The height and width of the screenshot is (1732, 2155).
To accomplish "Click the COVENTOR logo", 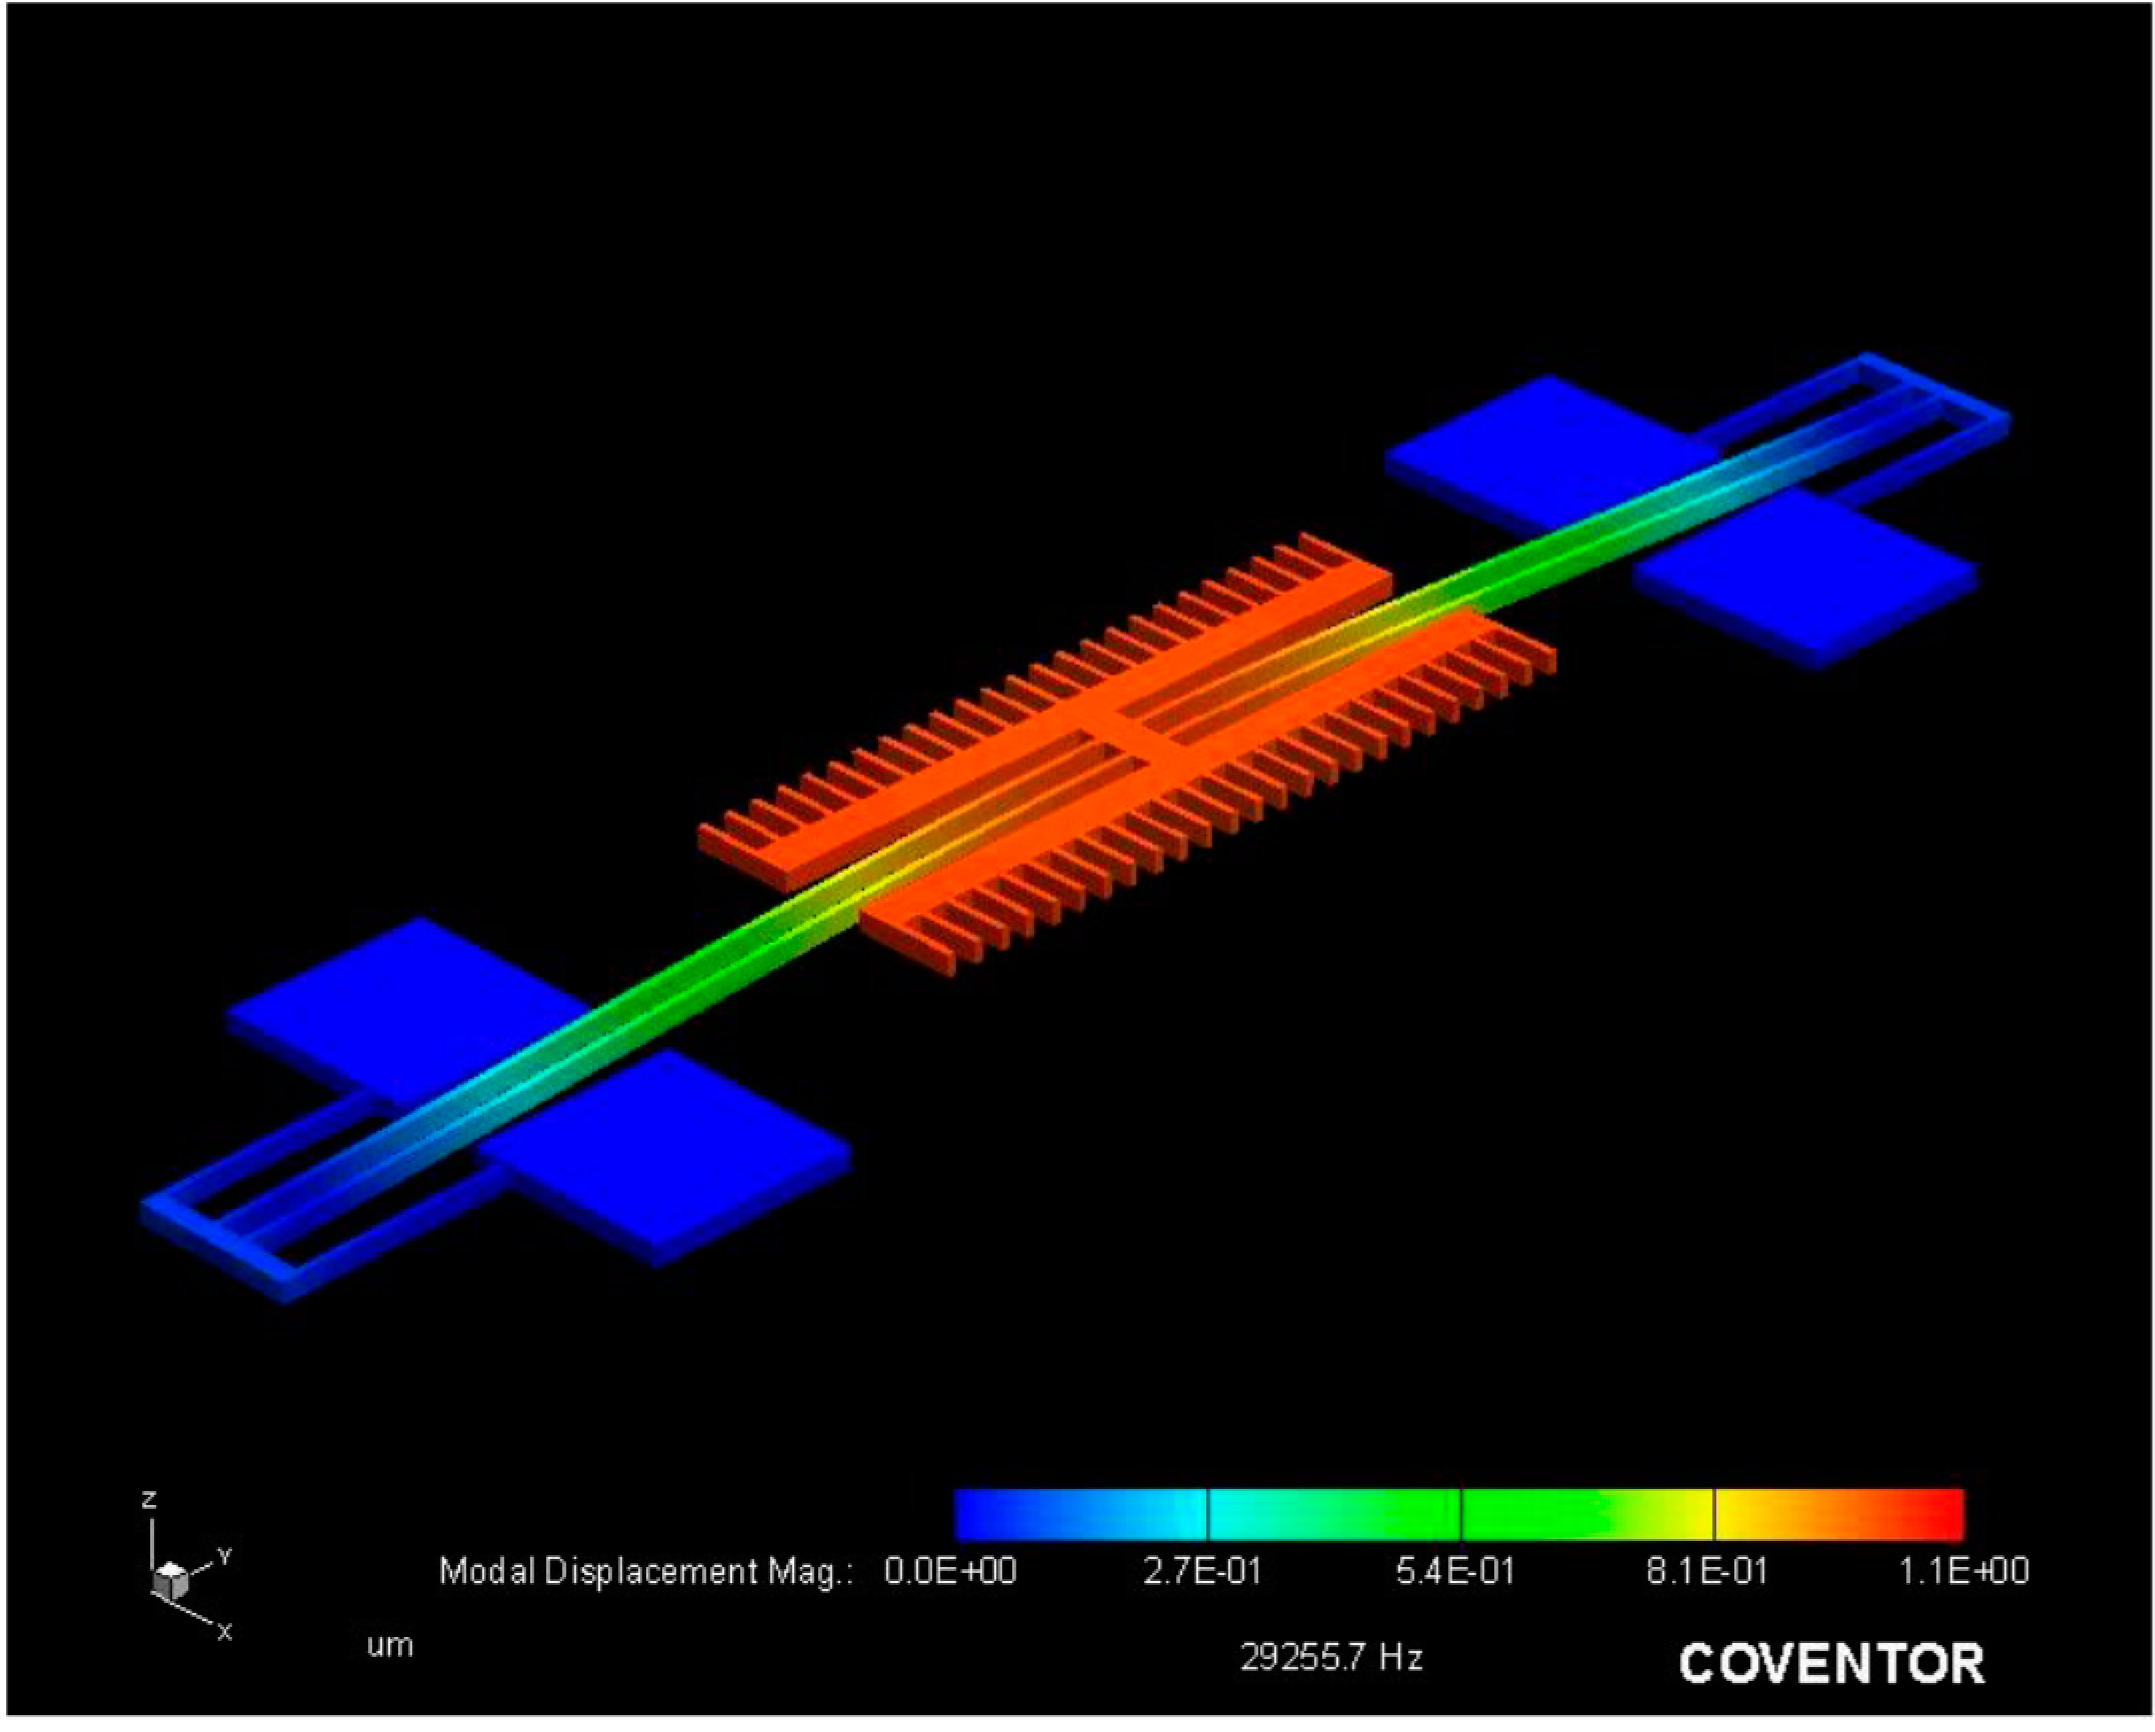I will pos(1831,1664).
